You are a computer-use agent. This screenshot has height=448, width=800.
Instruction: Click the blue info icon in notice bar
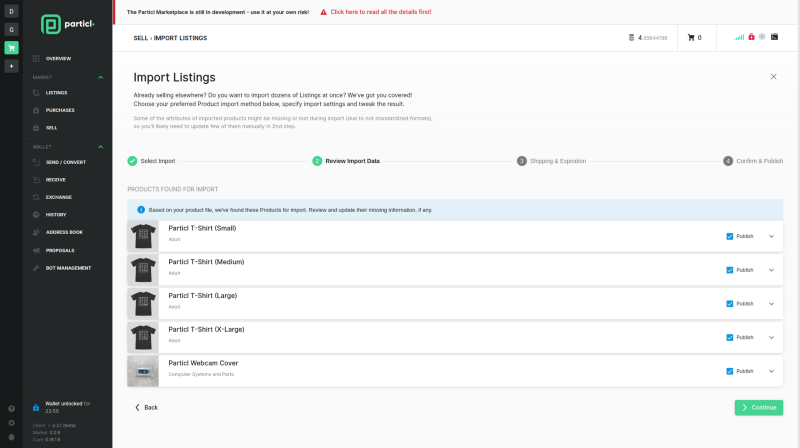141,210
